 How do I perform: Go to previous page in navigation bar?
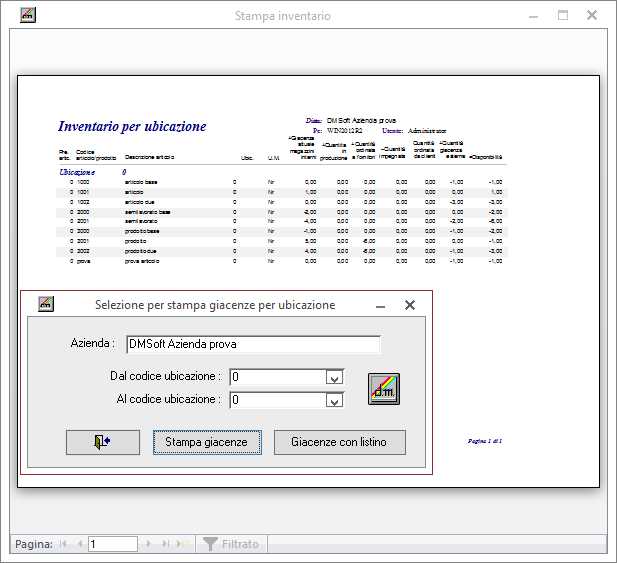tap(80, 544)
